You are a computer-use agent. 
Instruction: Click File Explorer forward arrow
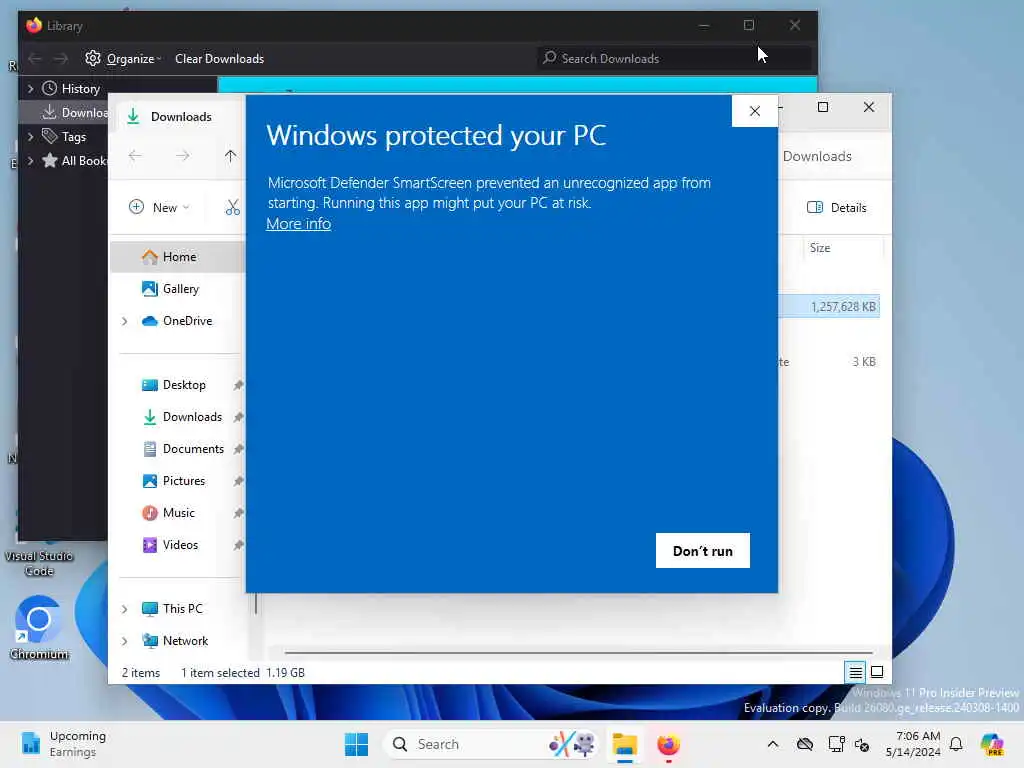tap(183, 155)
